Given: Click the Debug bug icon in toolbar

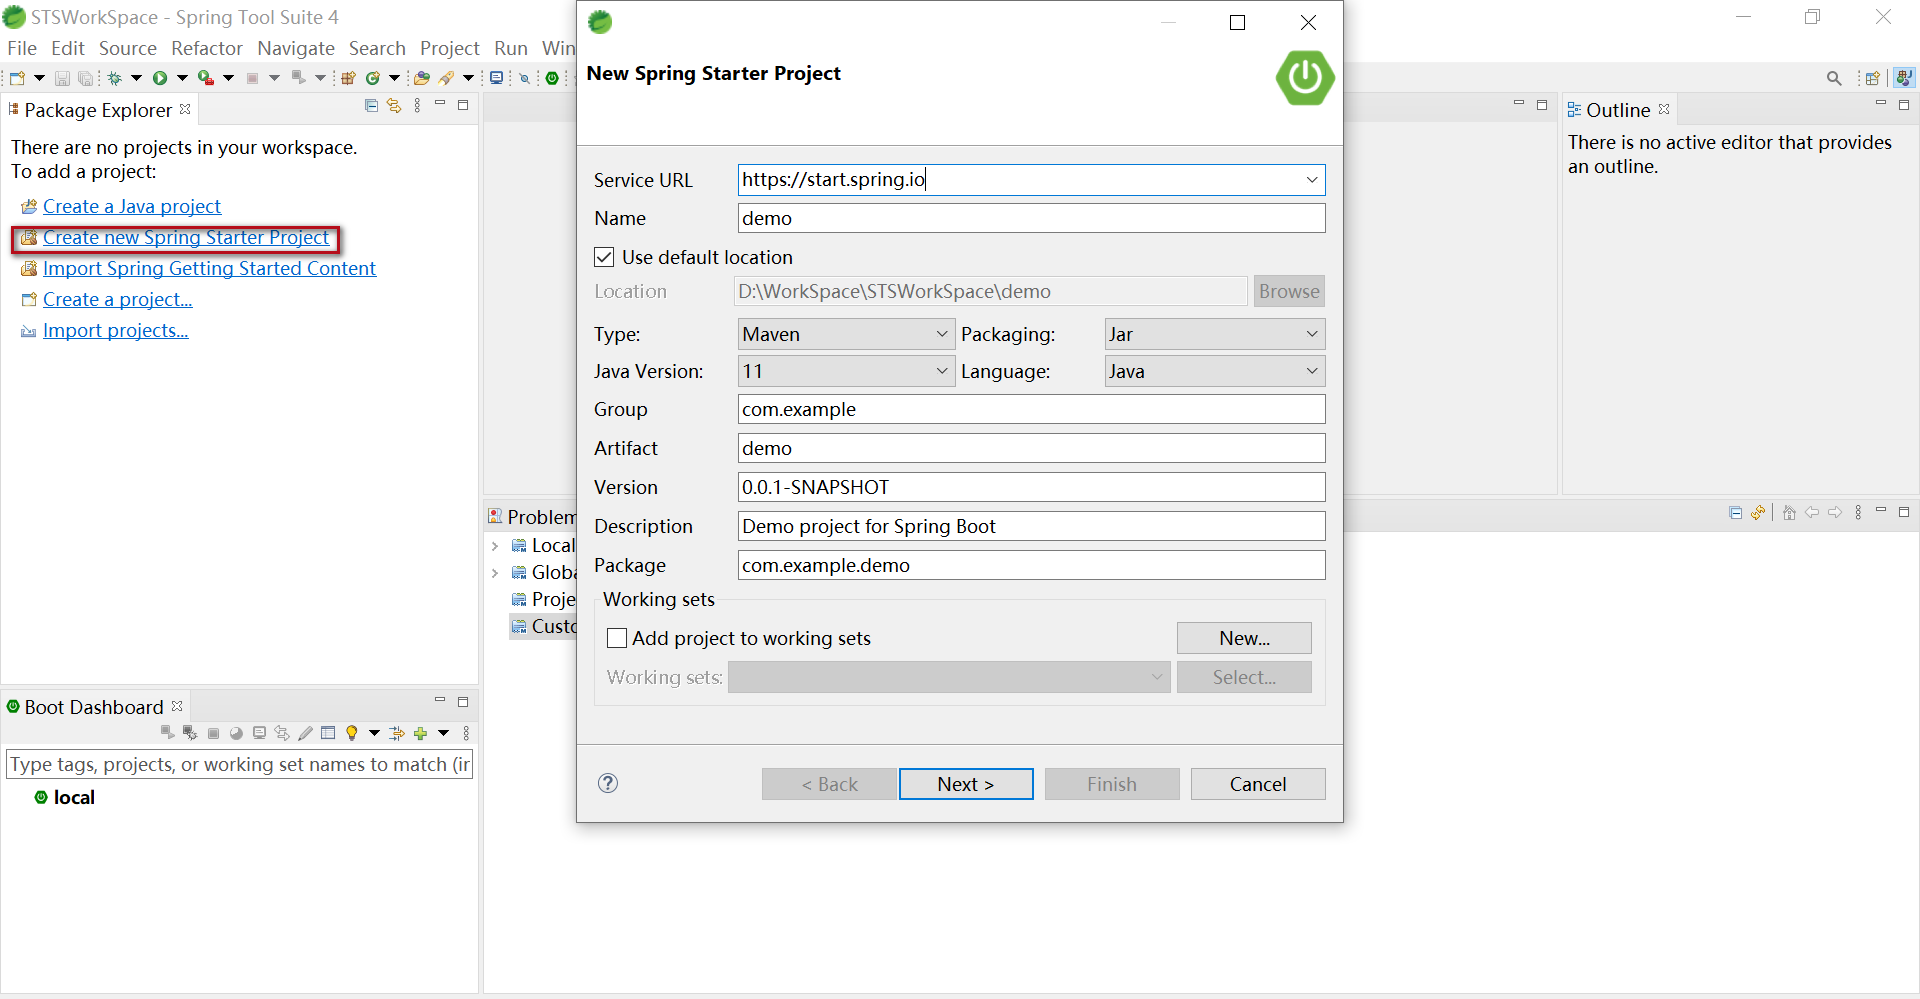Looking at the screenshot, I should click(x=115, y=78).
